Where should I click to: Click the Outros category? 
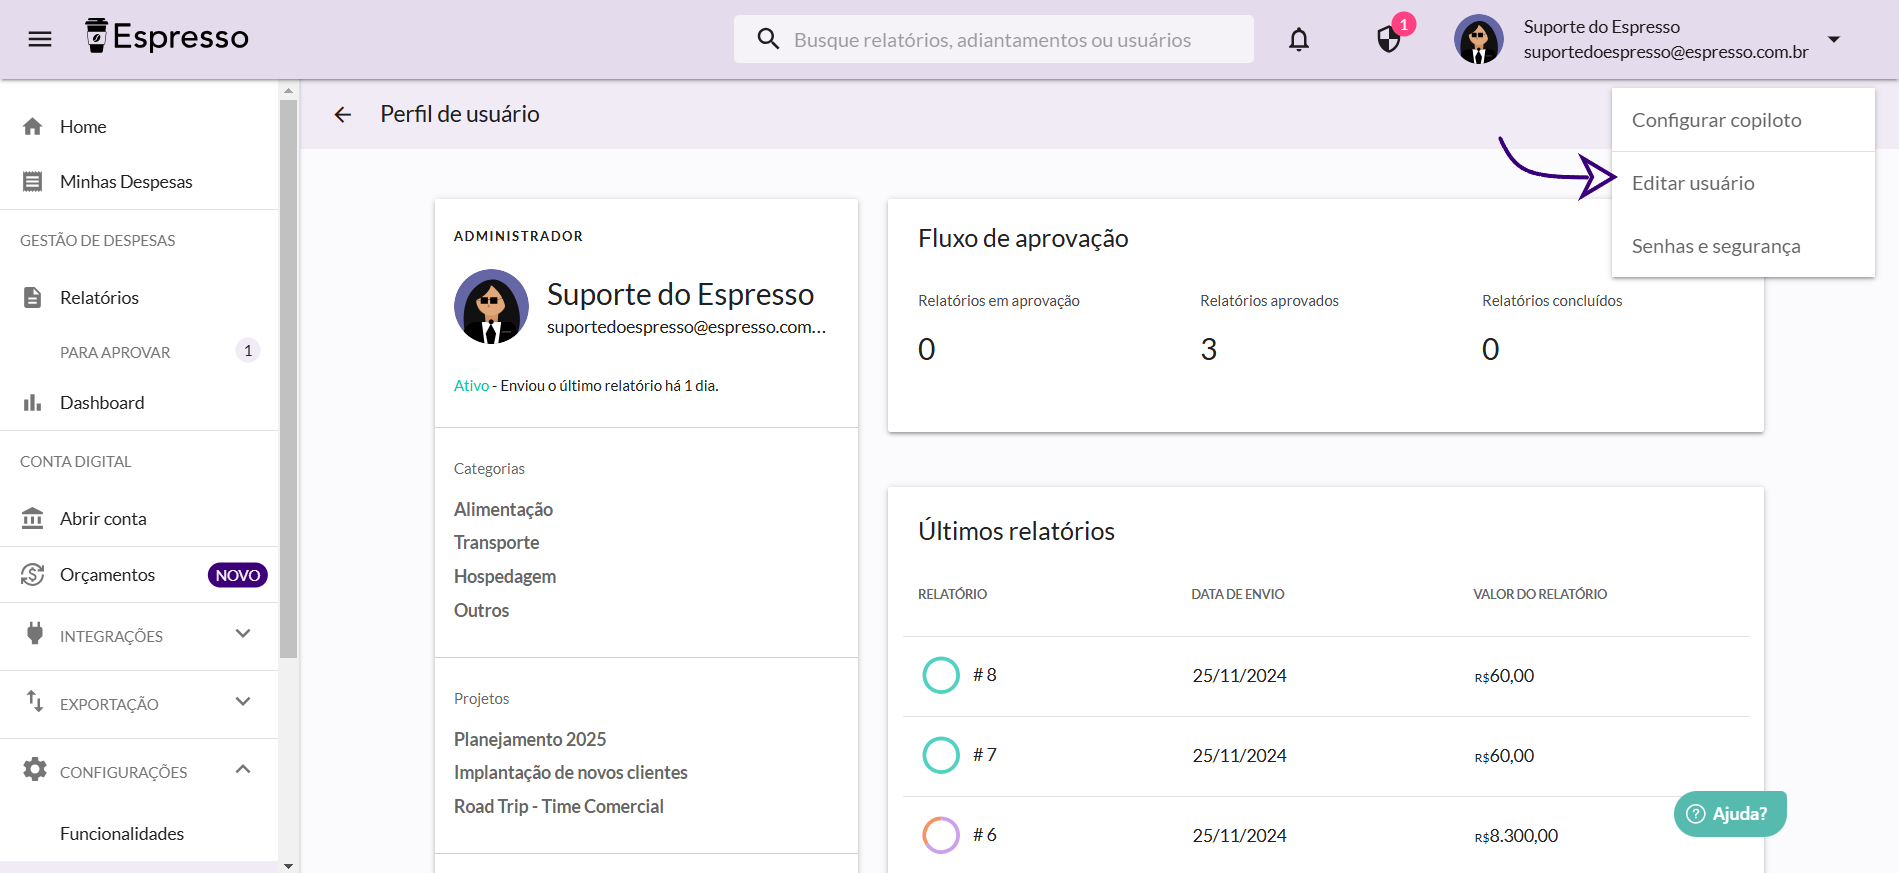coord(481,611)
